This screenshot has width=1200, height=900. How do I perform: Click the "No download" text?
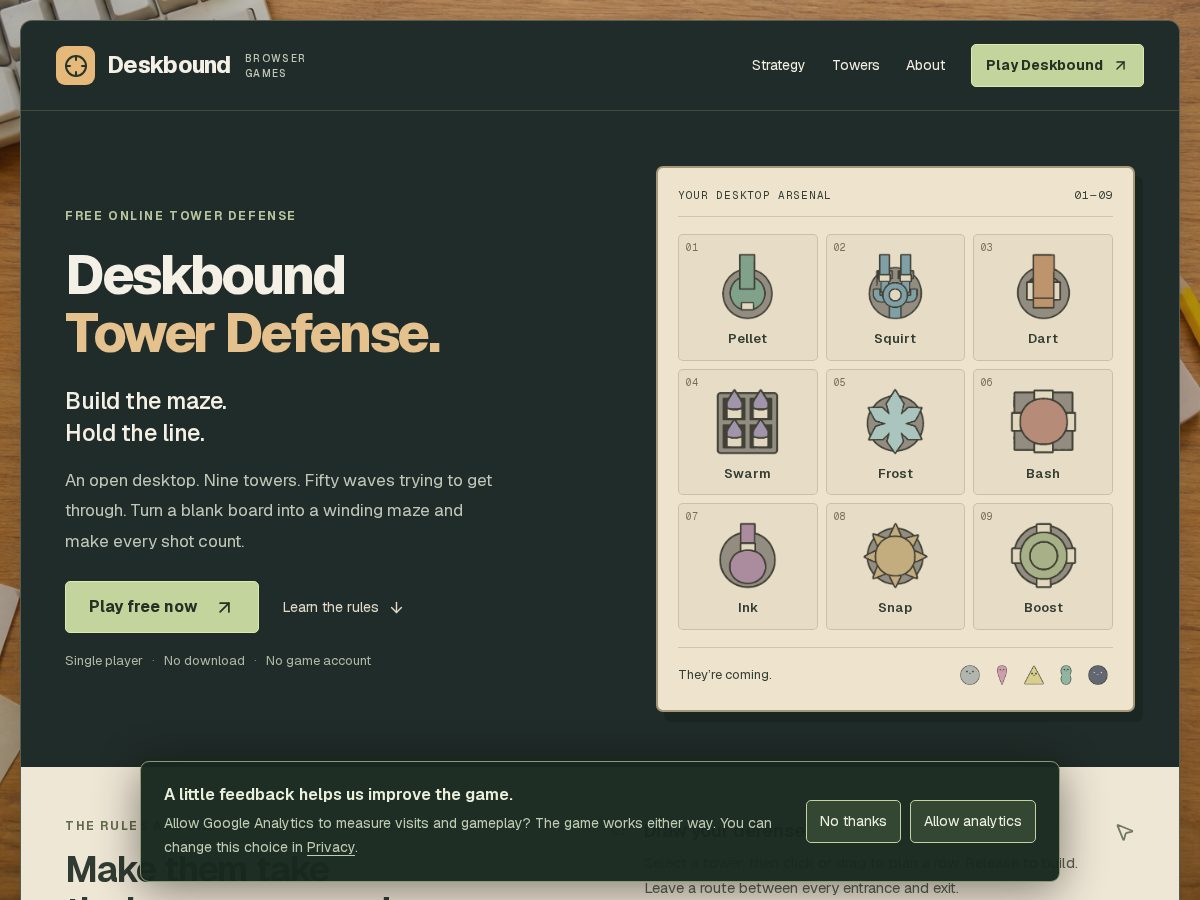click(204, 661)
